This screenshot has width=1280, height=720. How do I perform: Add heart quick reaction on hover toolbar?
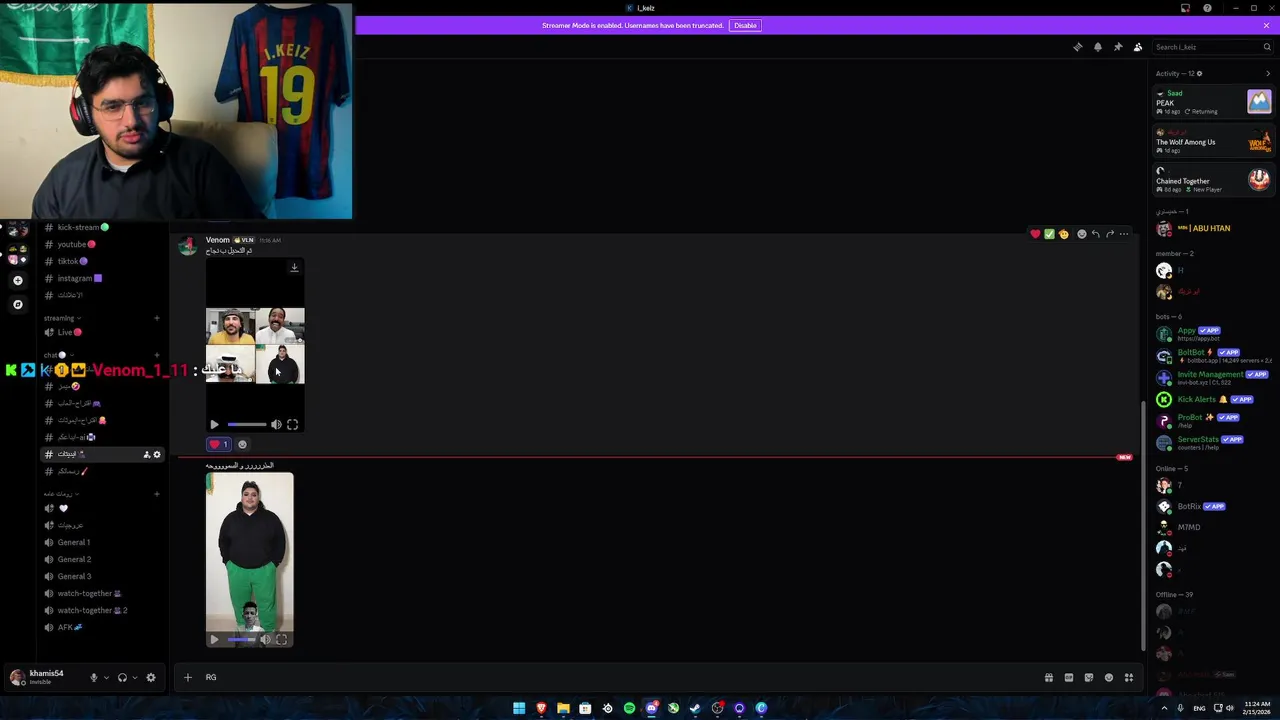1035,234
